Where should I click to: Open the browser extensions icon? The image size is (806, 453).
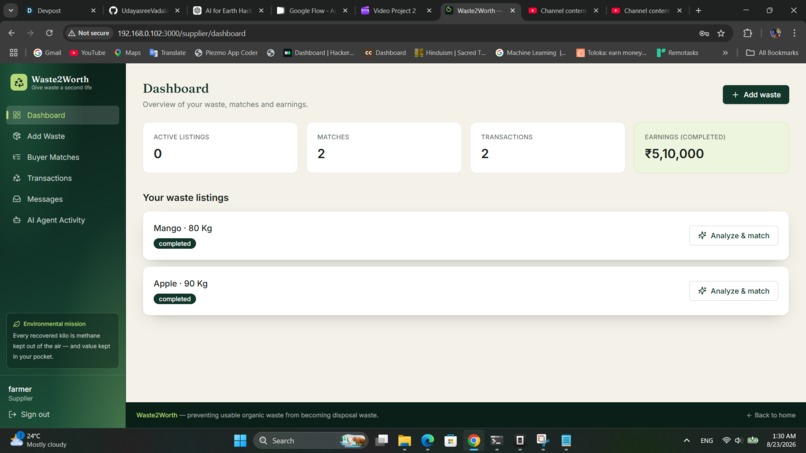(x=747, y=33)
